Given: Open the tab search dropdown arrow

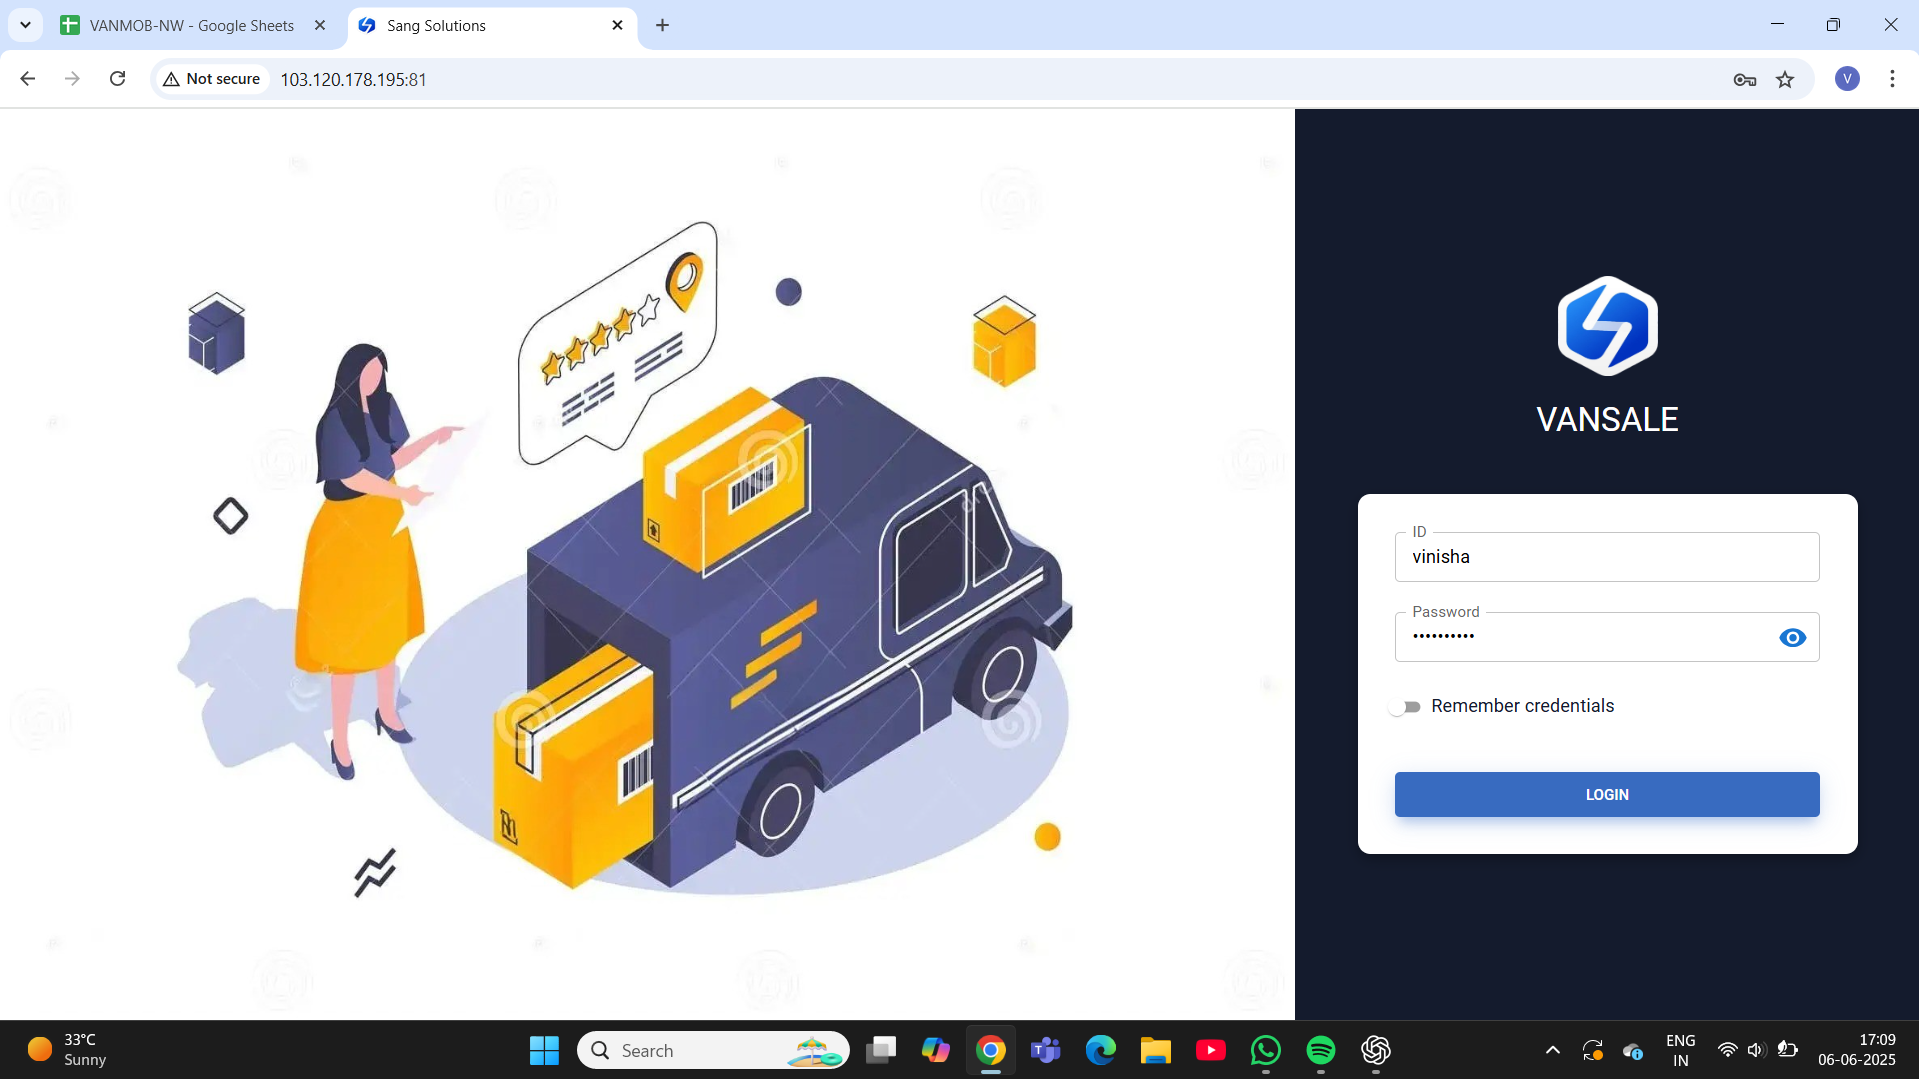Looking at the screenshot, I should (x=25, y=25).
